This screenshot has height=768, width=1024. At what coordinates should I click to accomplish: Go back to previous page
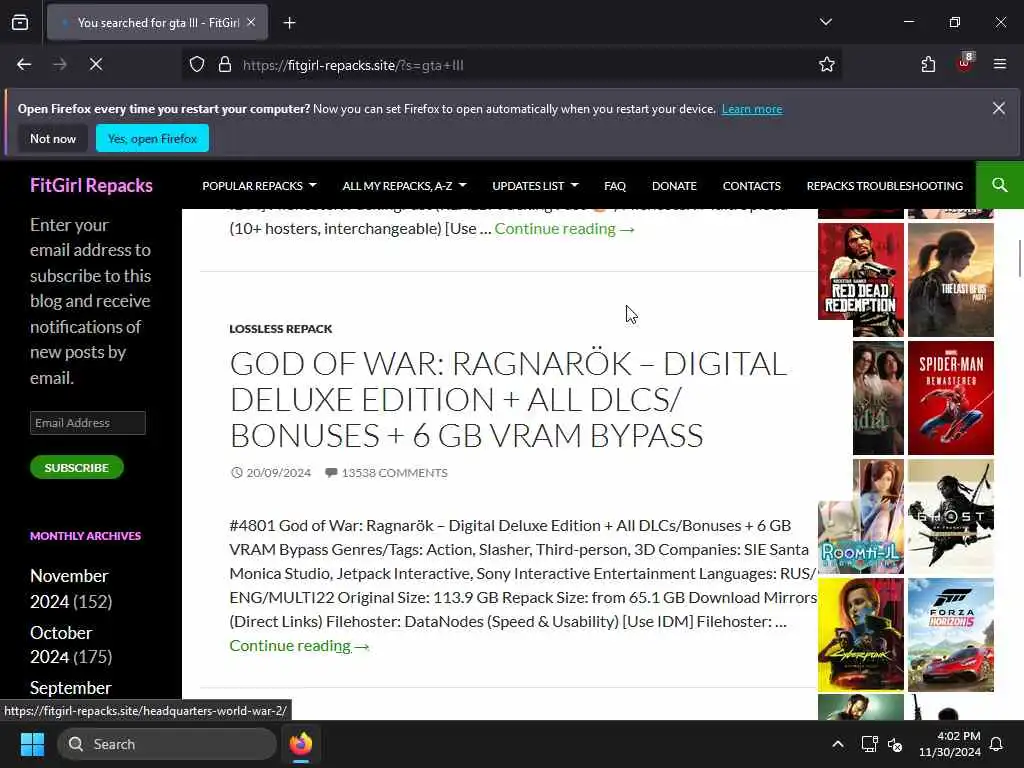point(24,65)
